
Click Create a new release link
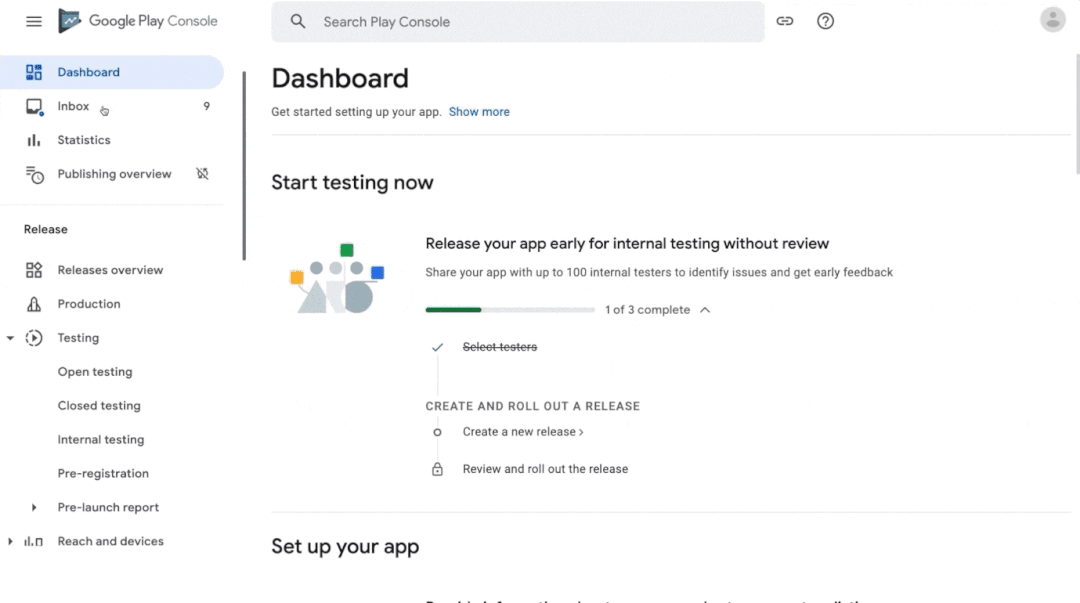(523, 431)
